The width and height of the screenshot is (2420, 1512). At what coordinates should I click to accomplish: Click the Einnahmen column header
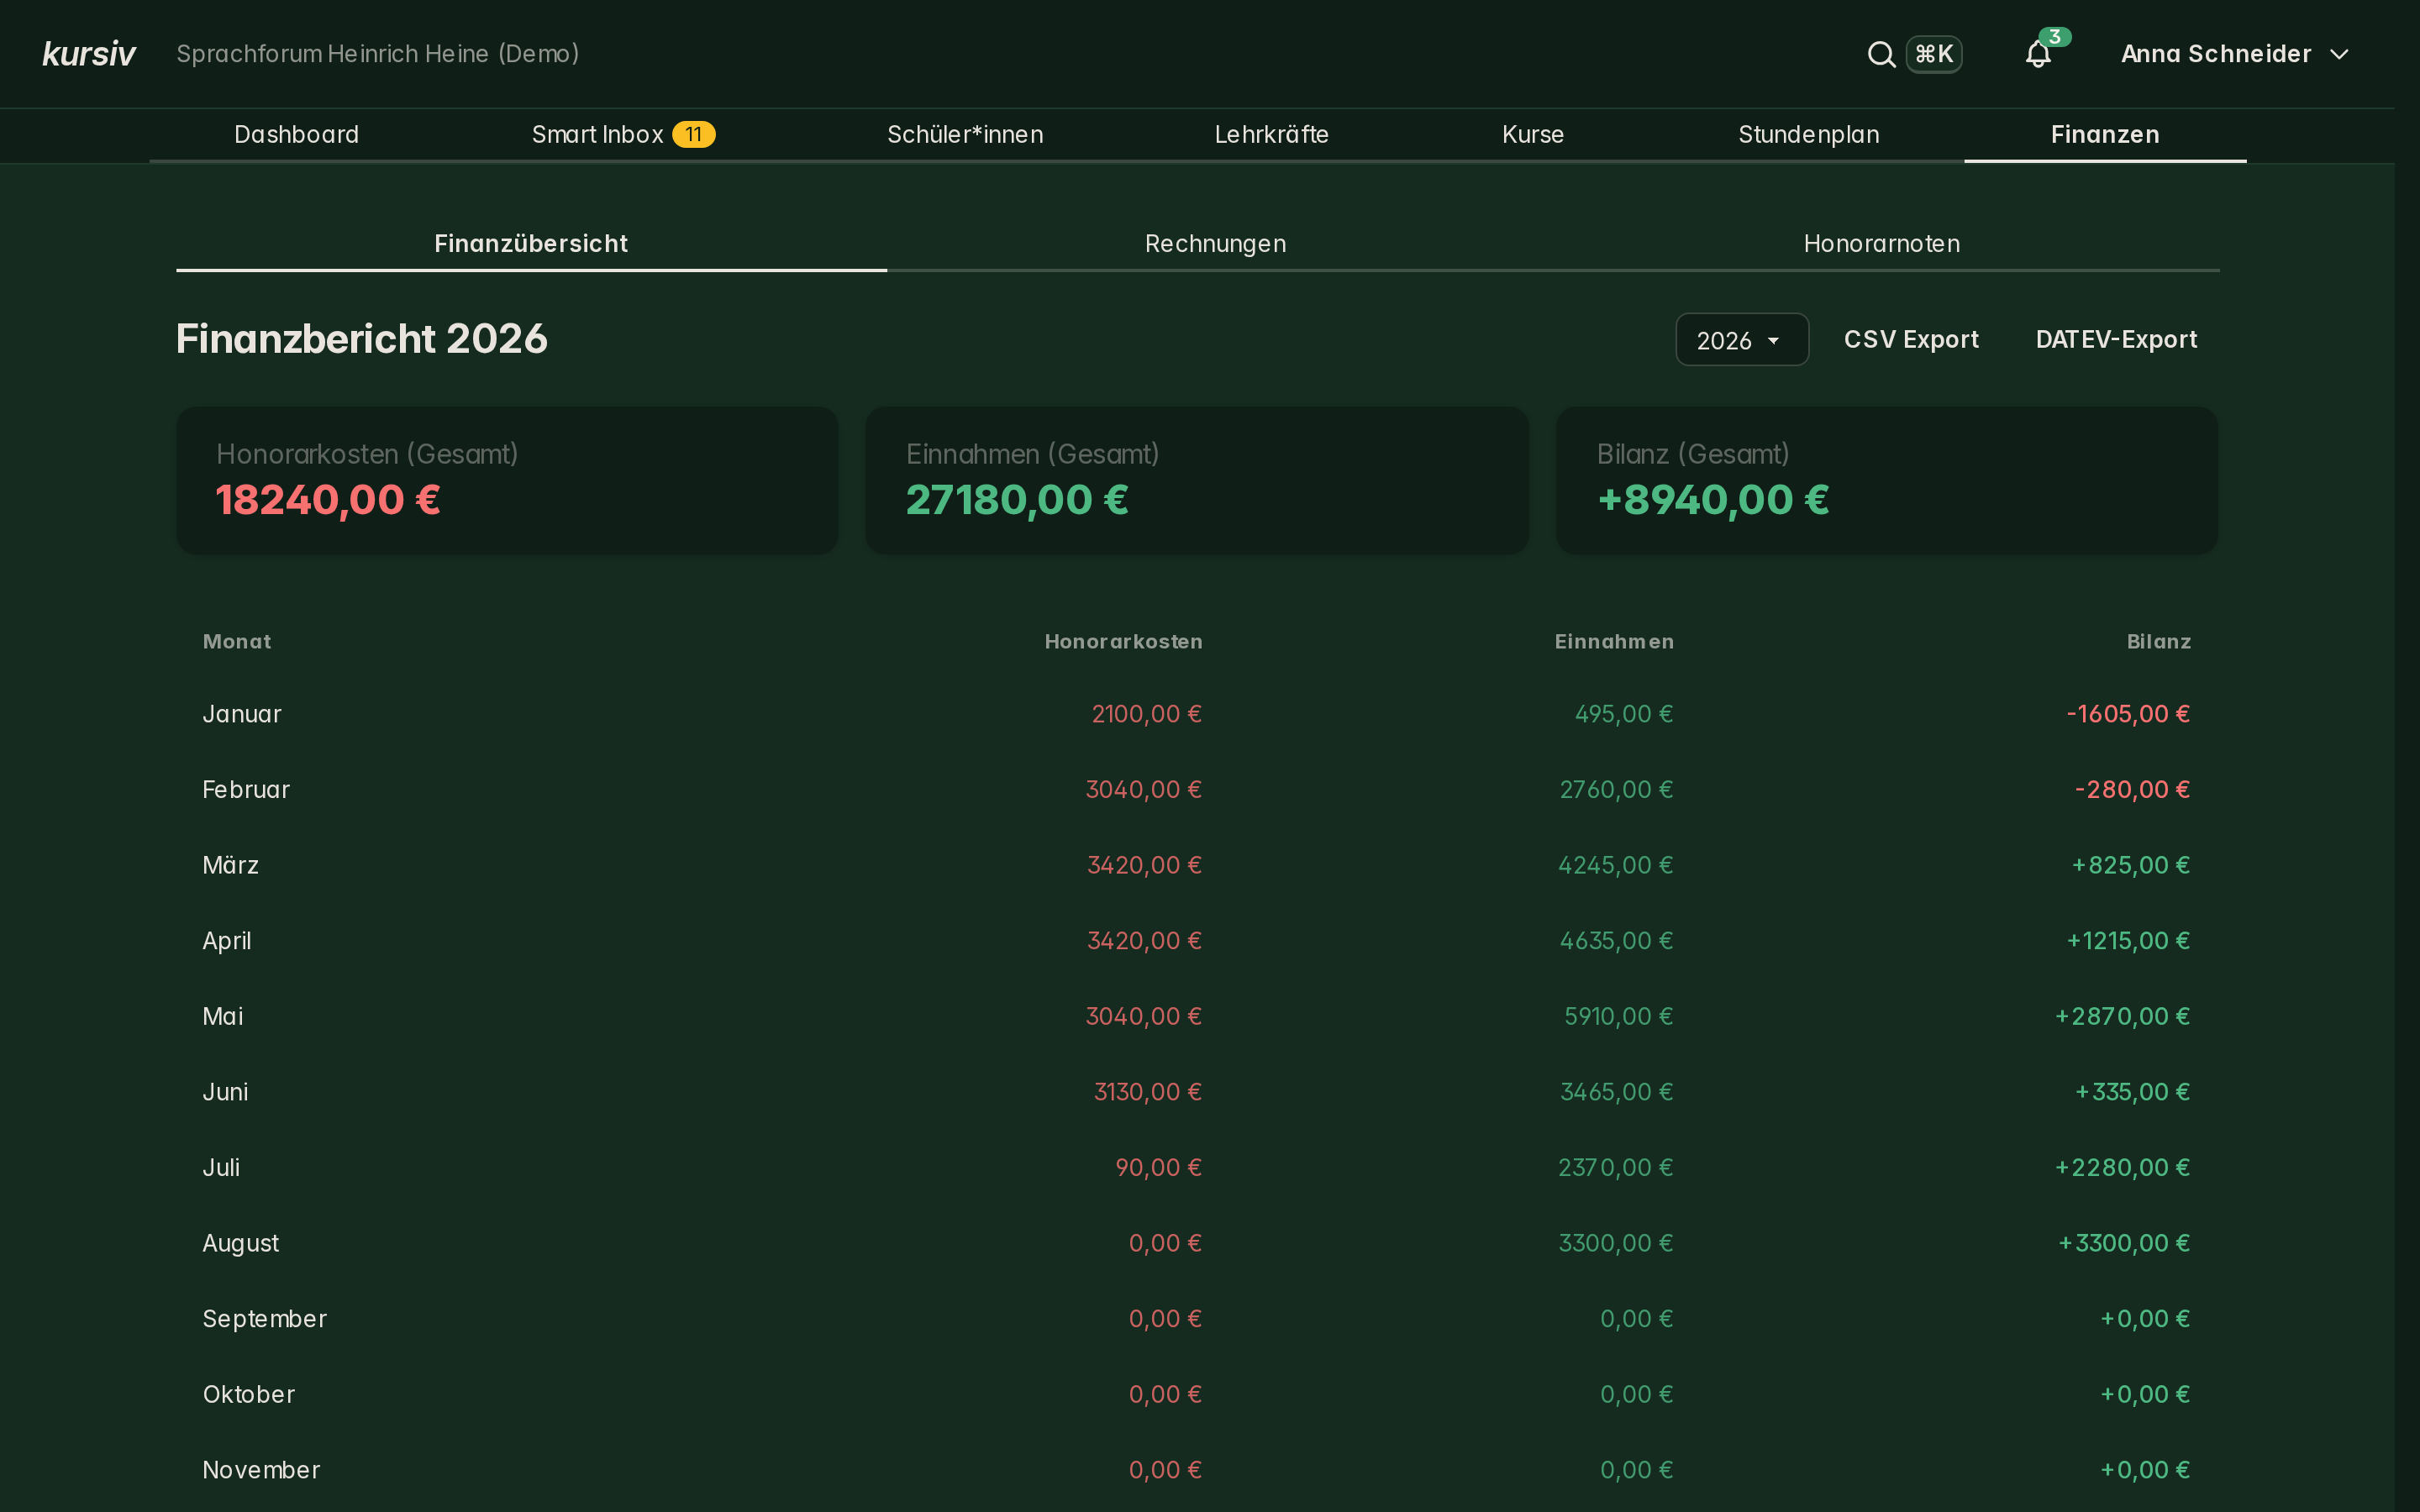[1613, 642]
